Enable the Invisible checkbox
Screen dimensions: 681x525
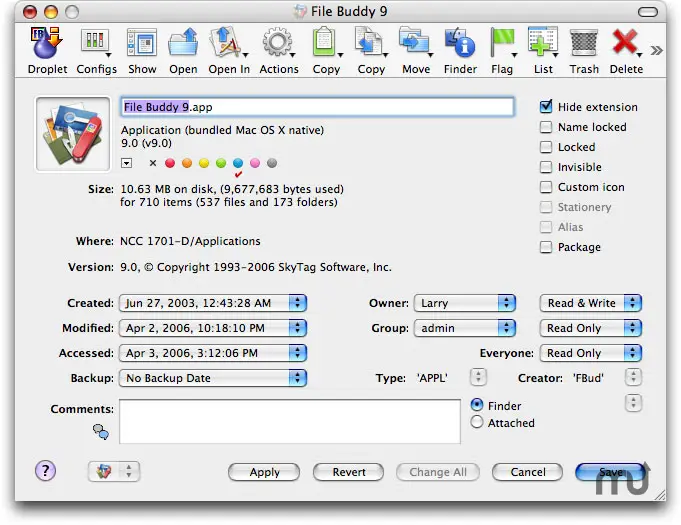click(x=546, y=167)
